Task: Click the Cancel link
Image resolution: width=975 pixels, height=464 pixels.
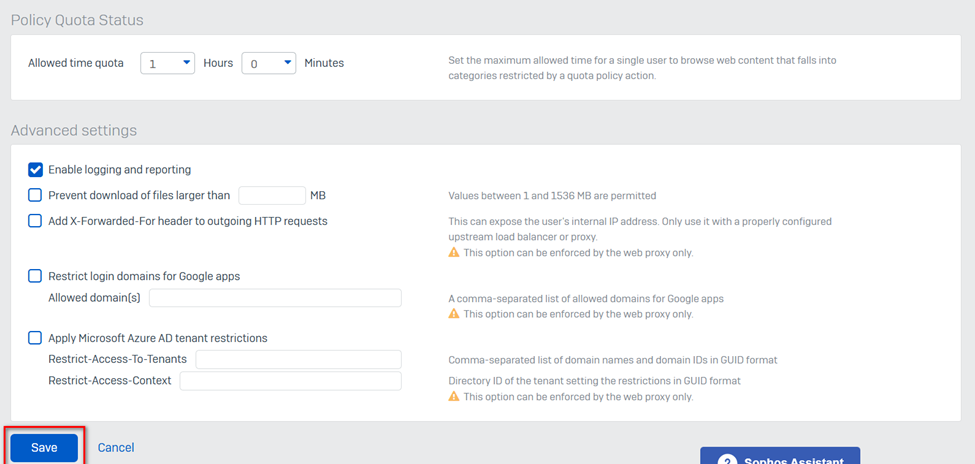Action: [116, 448]
